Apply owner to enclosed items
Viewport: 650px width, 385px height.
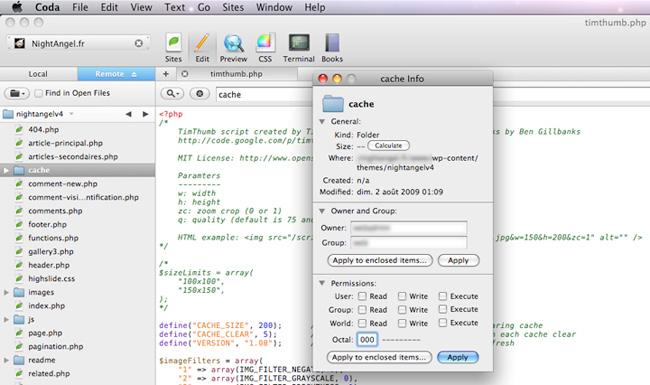(x=380, y=260)
